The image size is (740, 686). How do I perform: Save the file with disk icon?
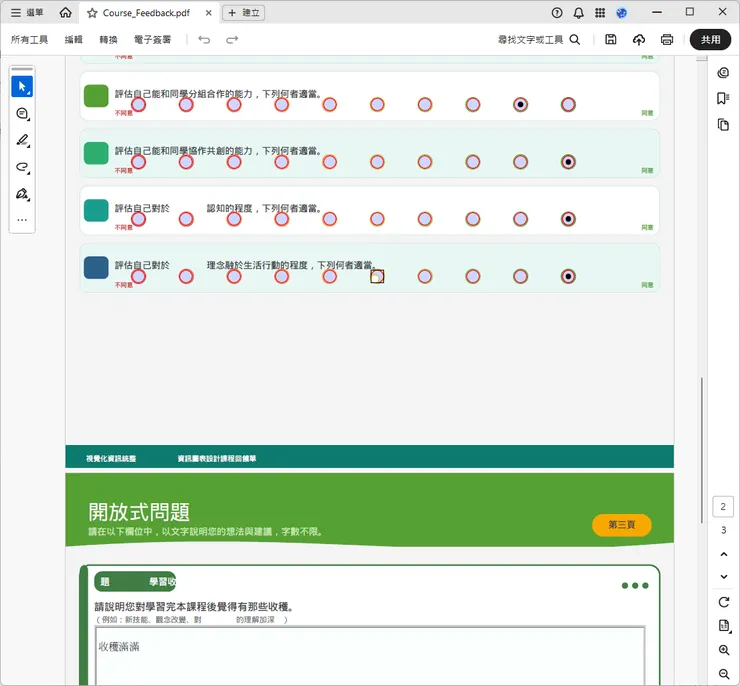[x=611, y=40]
